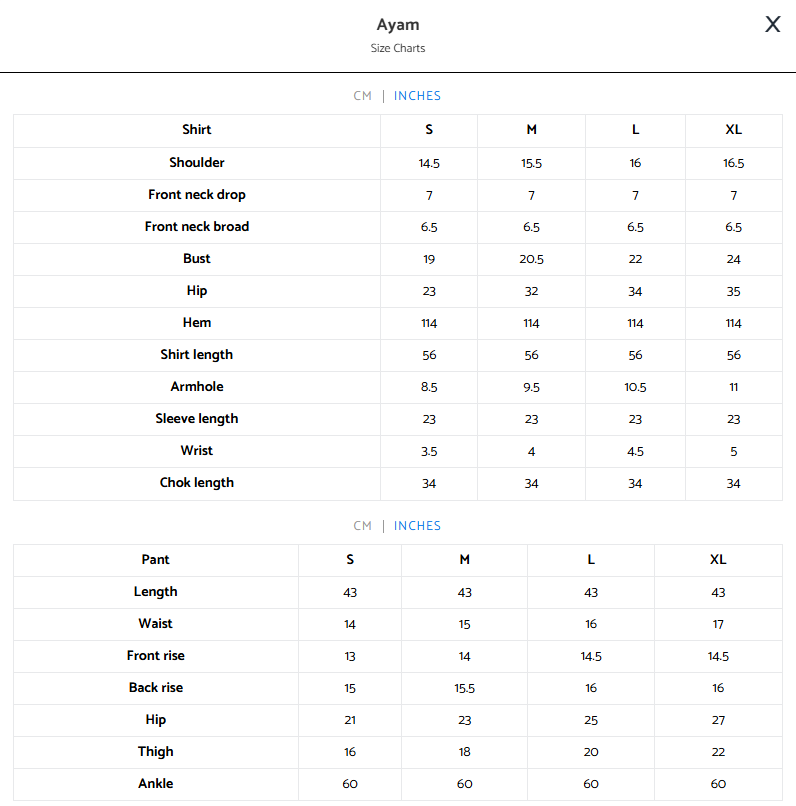Image resolution: width=796 pixels, height=806 pixels.
Task: Click the Shoulder row label
Action: pos(197,162)
